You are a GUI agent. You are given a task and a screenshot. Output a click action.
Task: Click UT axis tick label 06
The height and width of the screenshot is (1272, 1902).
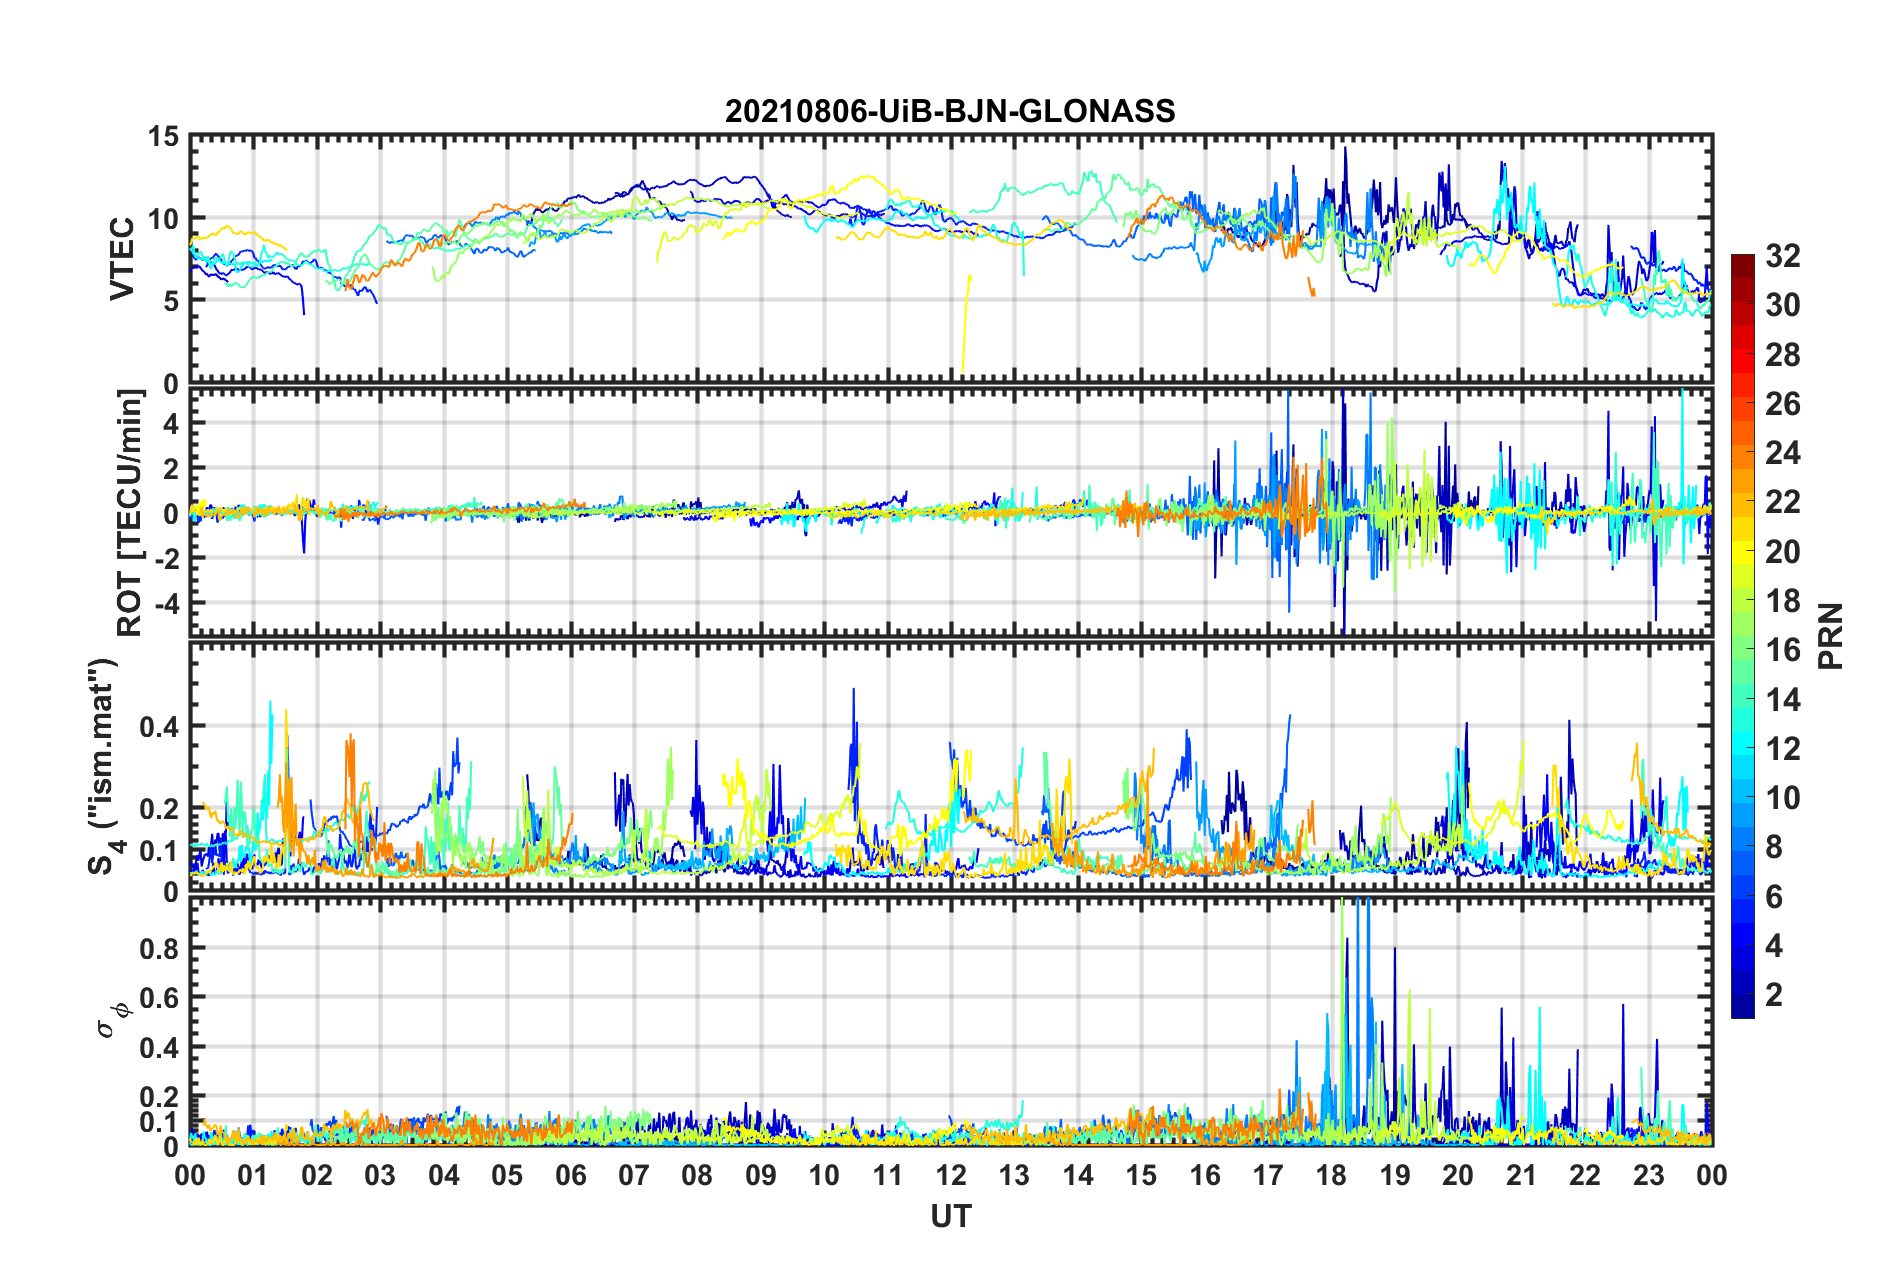point(570,1175)
